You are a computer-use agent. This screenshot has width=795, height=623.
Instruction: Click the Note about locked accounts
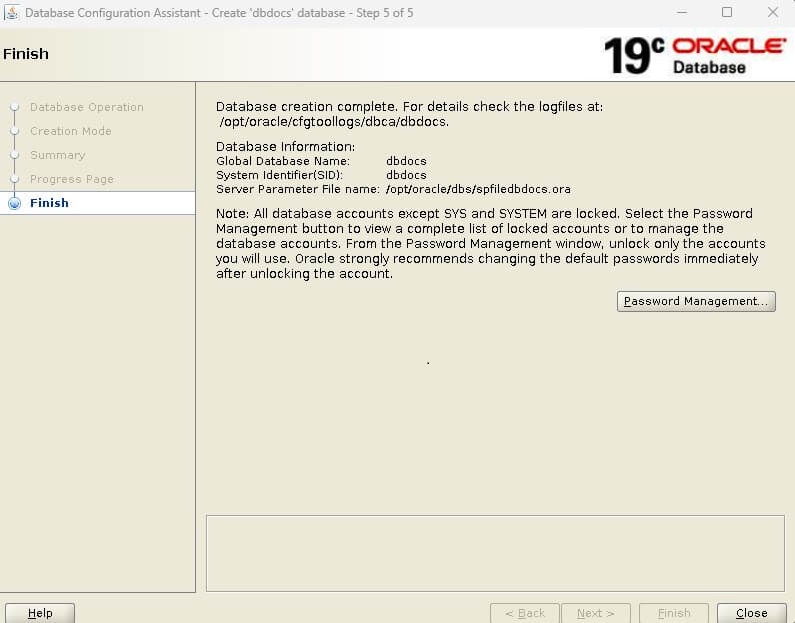click(x=490, y=243)
